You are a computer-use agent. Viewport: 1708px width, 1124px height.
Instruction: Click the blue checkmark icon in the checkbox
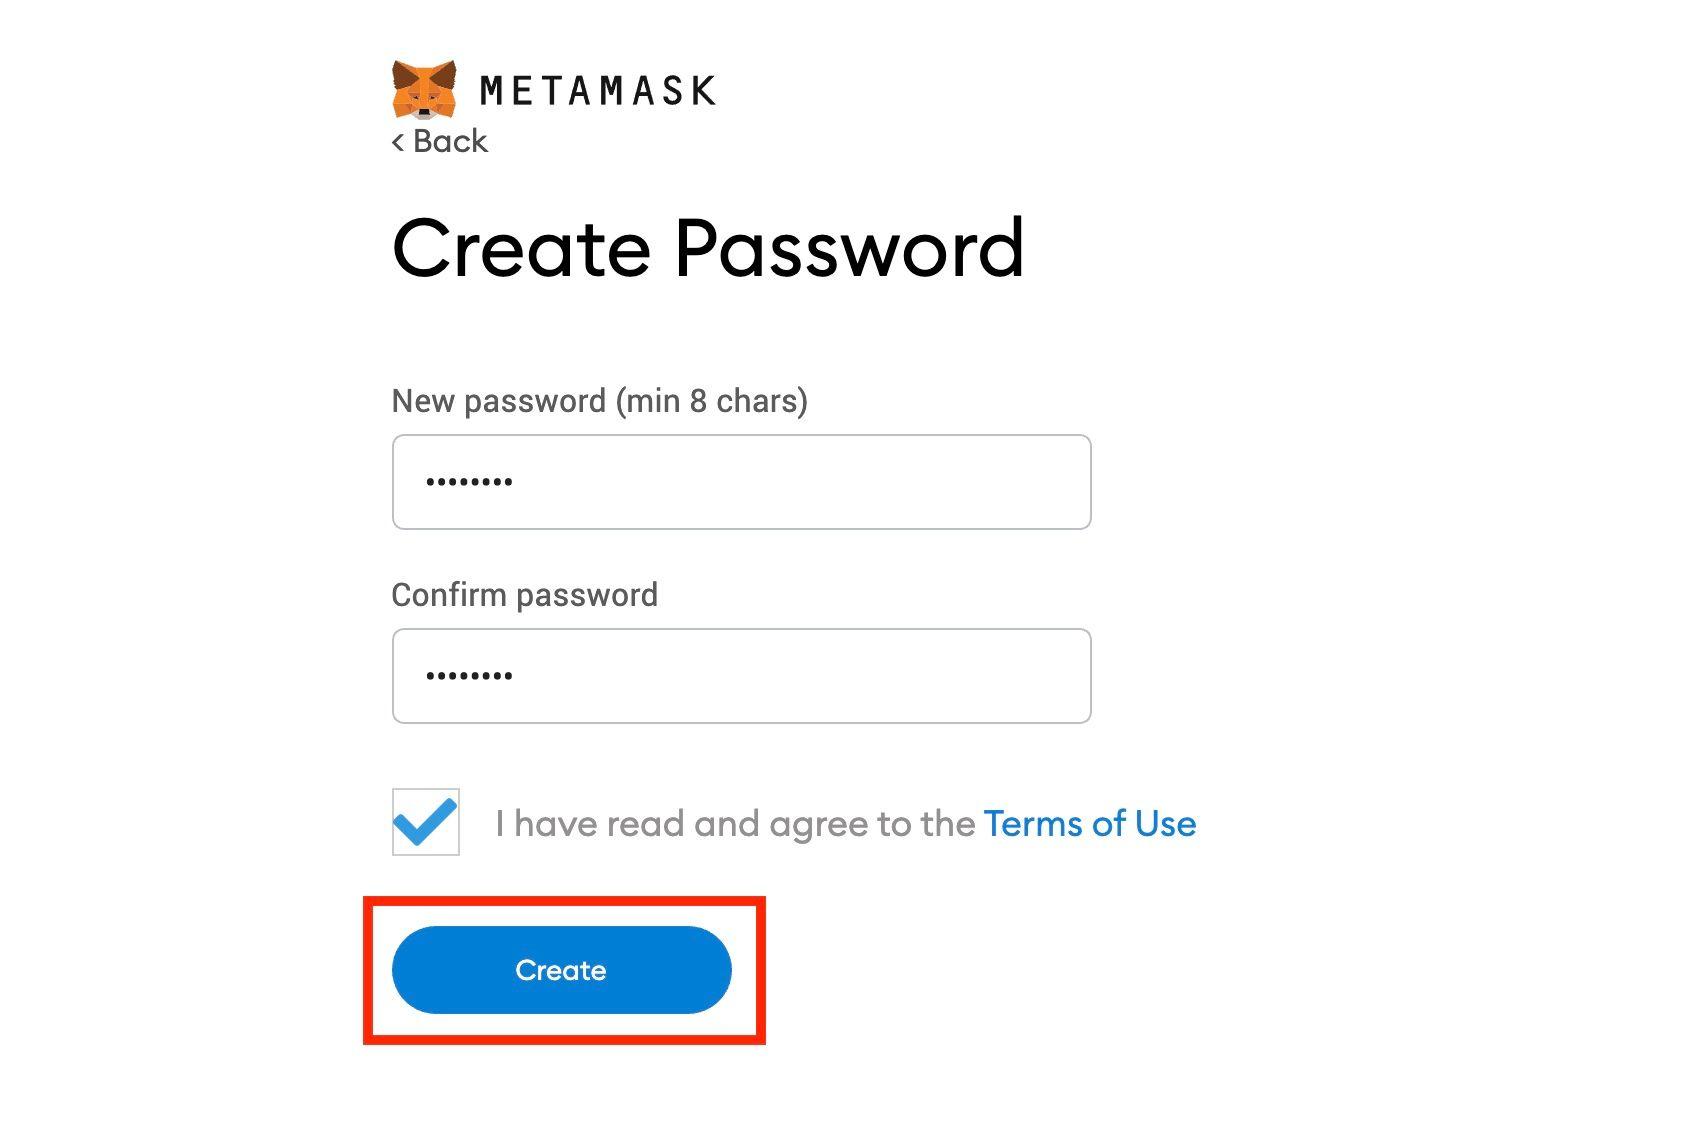click(x=426, y=820)
